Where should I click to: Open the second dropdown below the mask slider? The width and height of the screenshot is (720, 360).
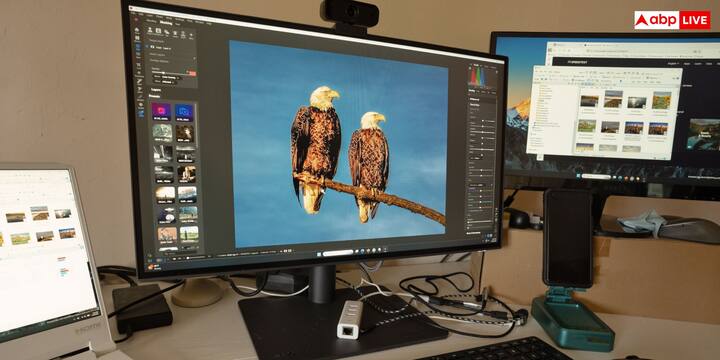168,82
